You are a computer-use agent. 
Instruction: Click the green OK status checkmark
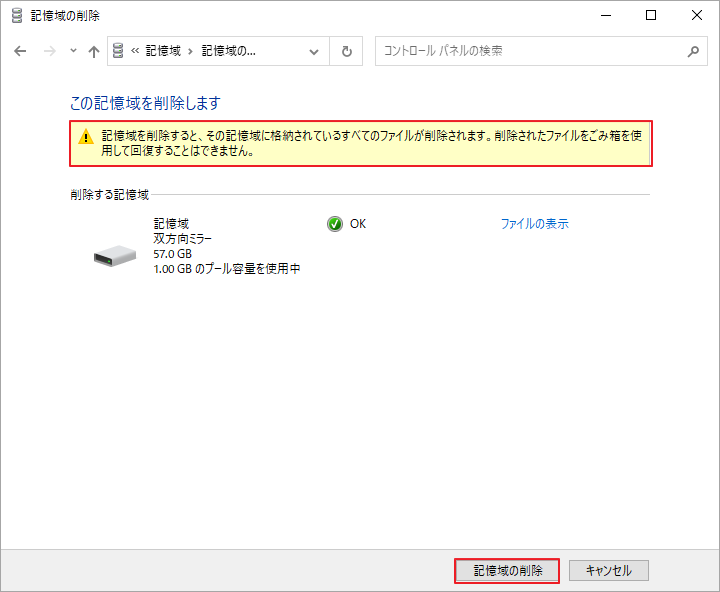(x=335, y=224)
